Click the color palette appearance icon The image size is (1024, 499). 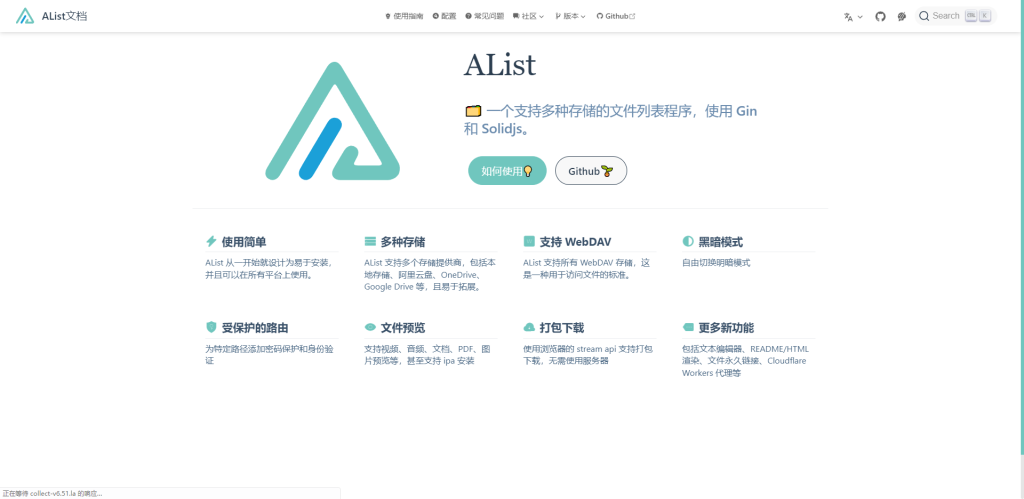coord(902,16)
